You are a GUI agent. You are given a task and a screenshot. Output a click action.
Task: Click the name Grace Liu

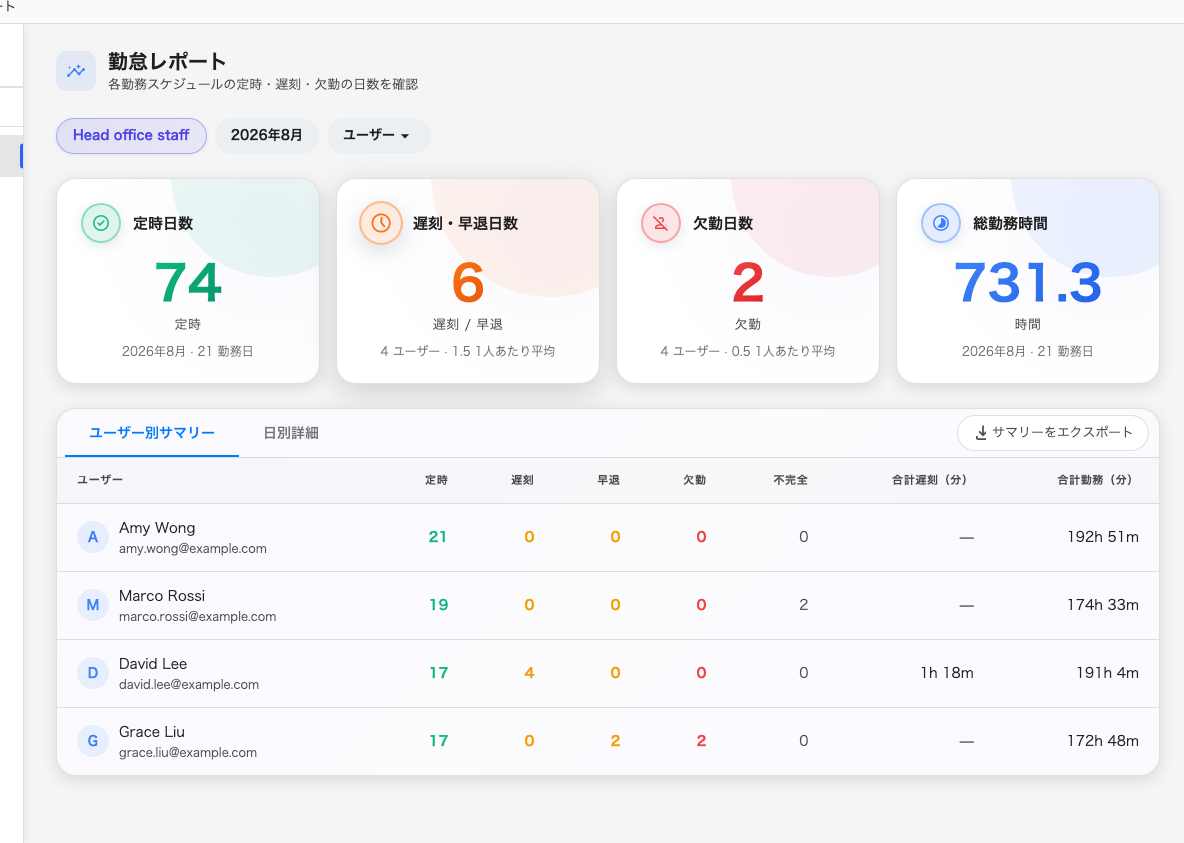pos(152,732)
